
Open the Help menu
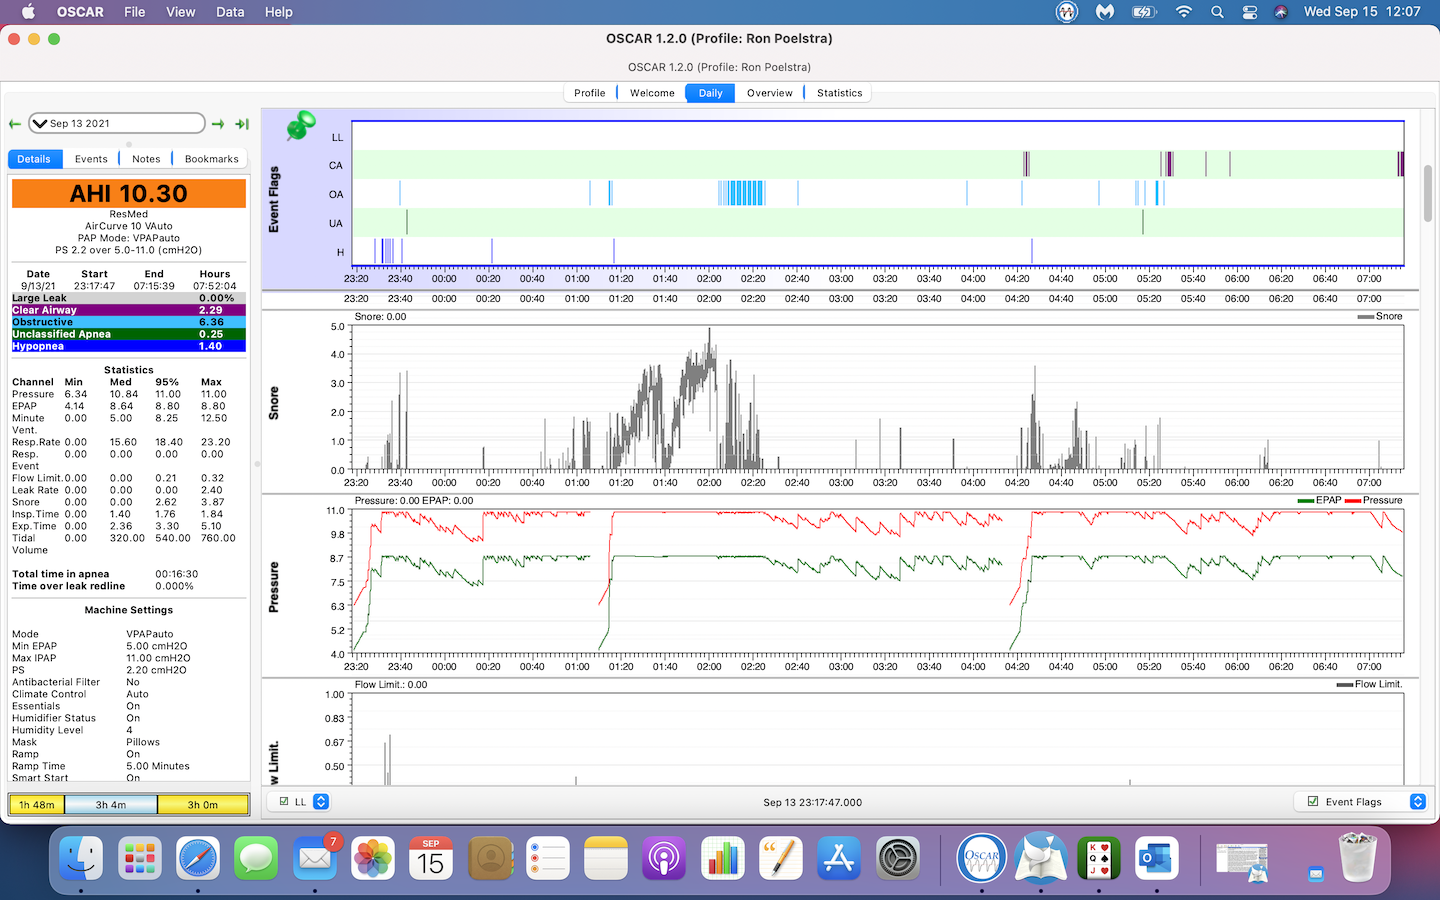click(279, 12)
